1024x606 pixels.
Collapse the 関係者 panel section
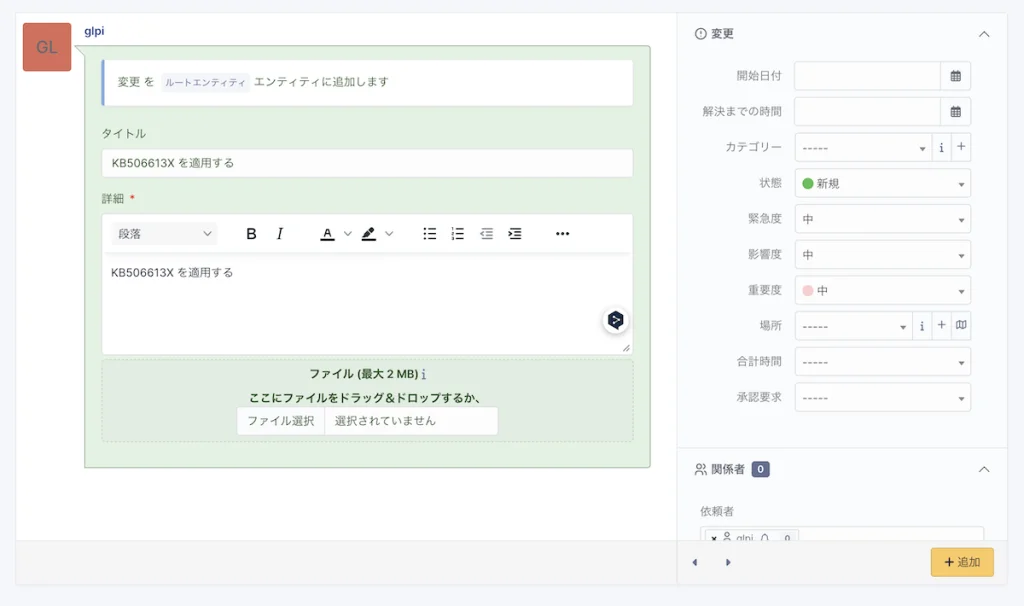pos(984,470)
